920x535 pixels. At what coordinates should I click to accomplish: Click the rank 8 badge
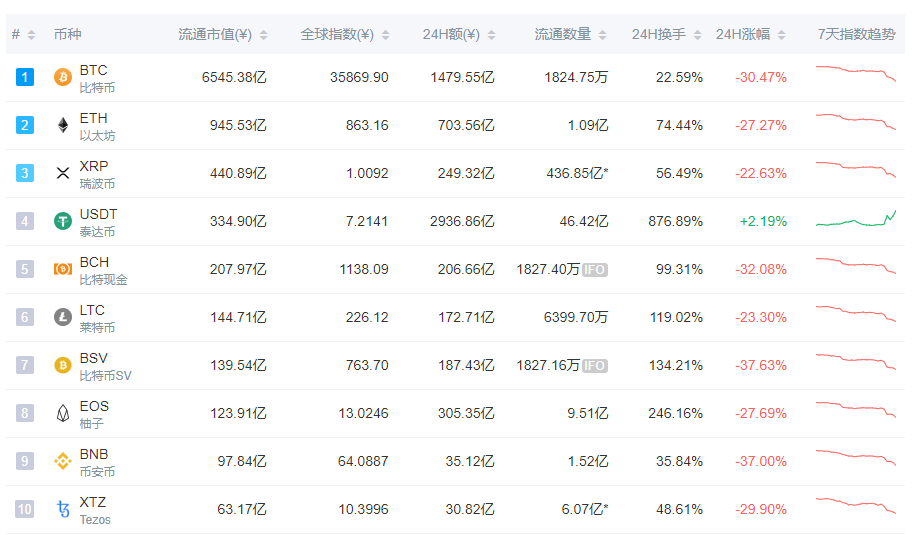(25, 414)
